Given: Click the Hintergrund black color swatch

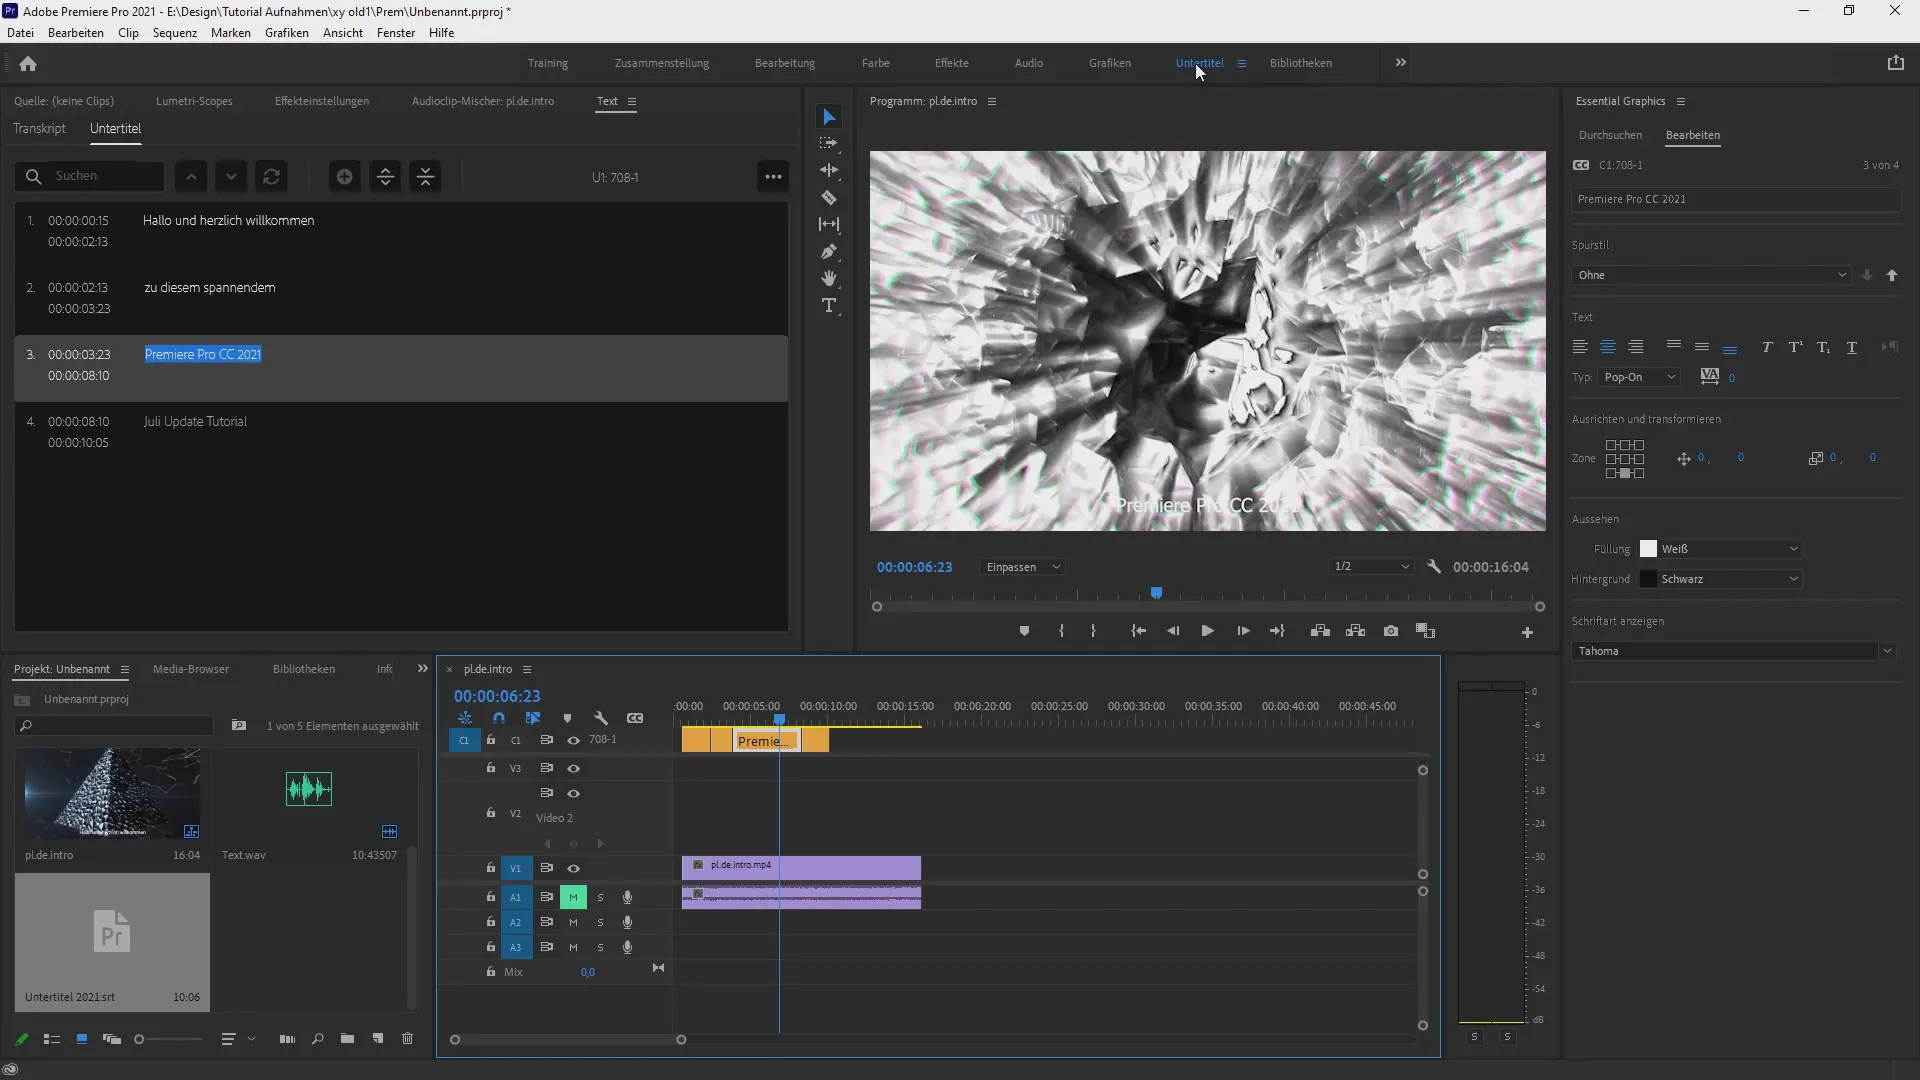Looking at the screenshot, I should tap(1648, 579).
